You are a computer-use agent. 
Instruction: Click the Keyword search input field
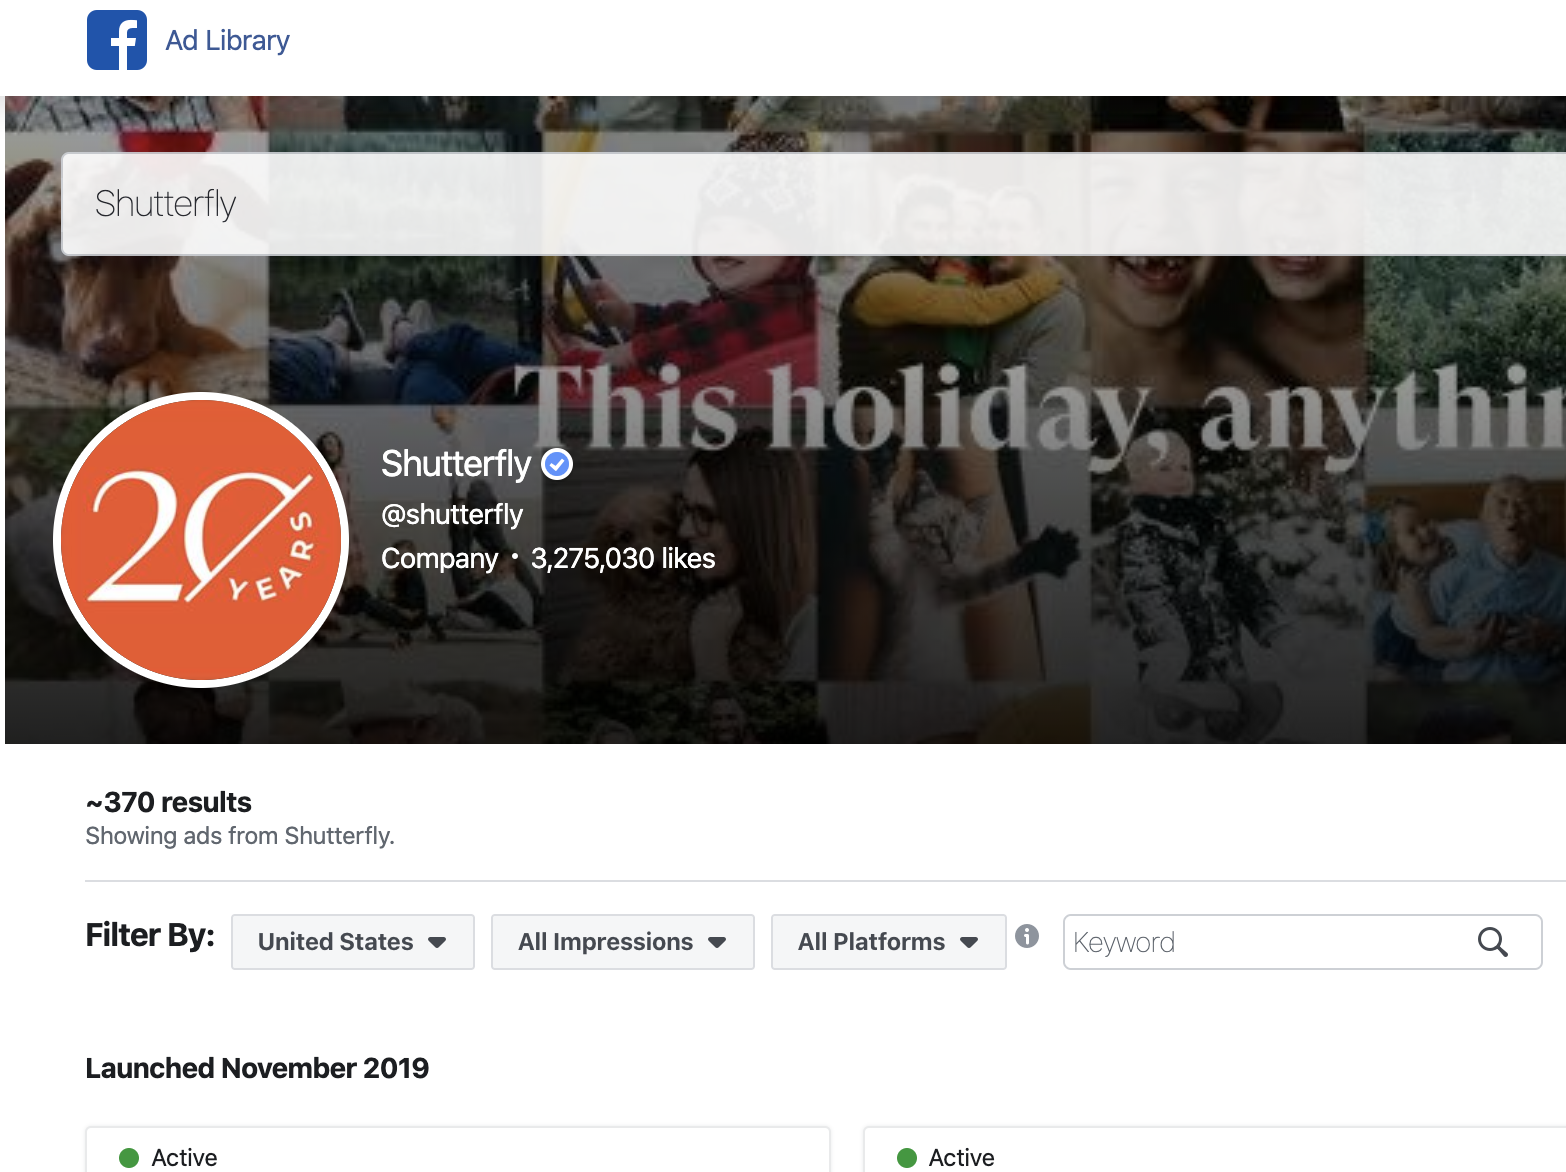click(1302, 942)
